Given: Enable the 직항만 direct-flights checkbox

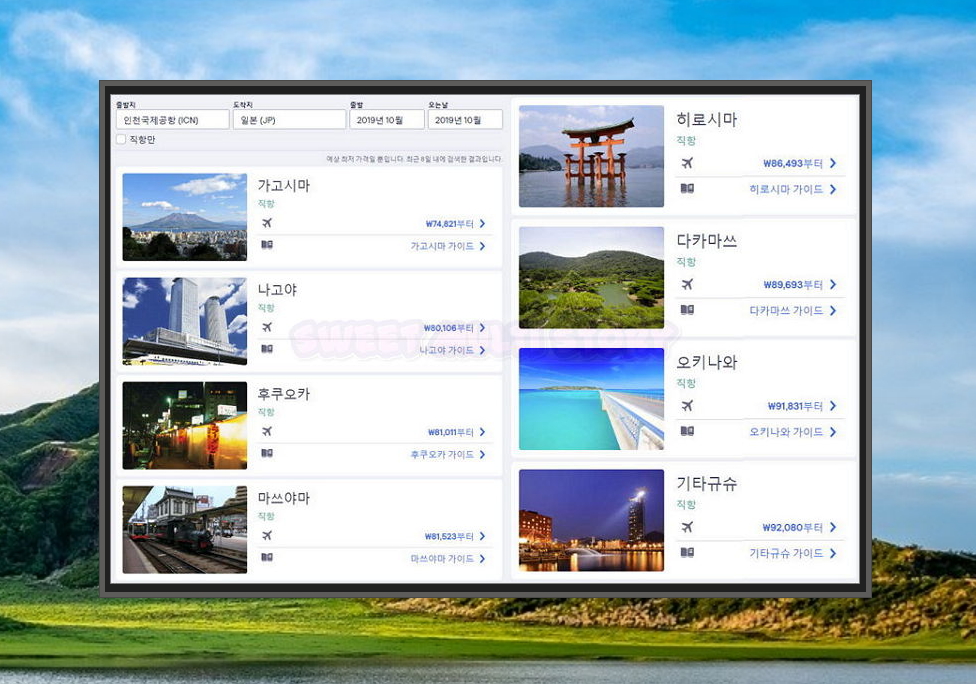Looking at the screenshot, I should pyautogui.click(x=121, y=139).
